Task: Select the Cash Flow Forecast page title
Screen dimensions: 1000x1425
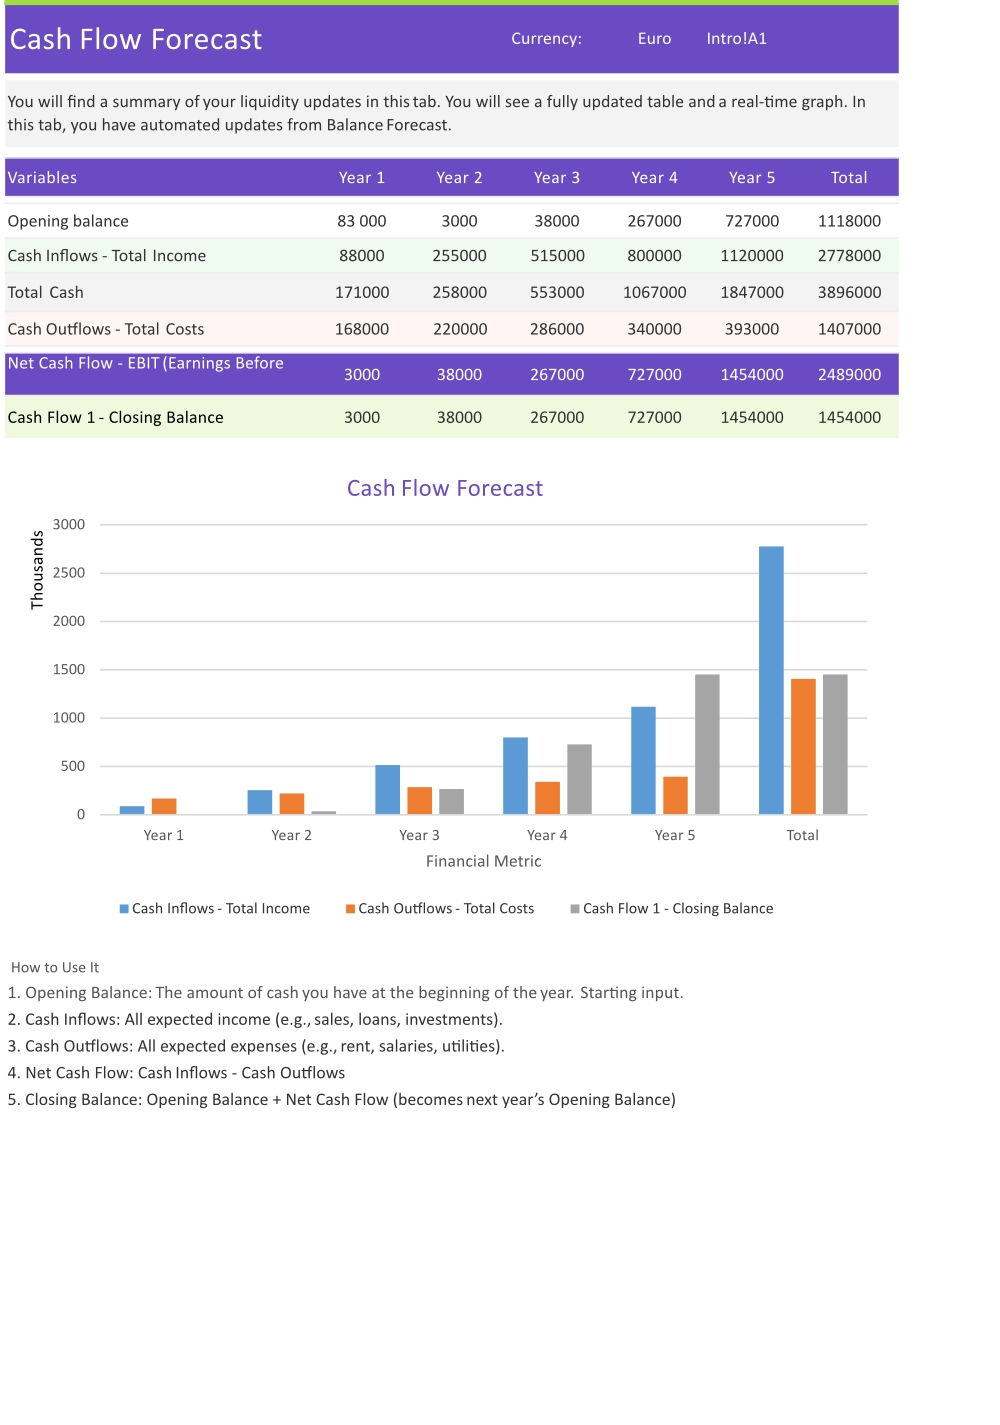Action: click(x=136, y=39)
